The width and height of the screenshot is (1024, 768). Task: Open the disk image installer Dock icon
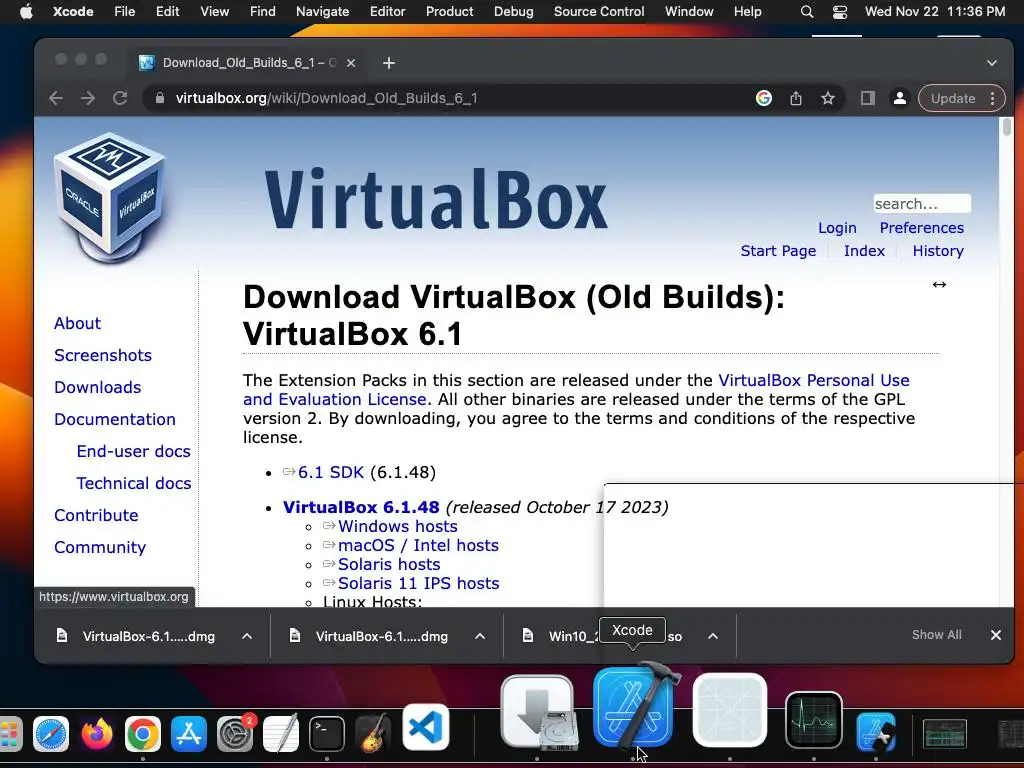click(x=537, y=712)
